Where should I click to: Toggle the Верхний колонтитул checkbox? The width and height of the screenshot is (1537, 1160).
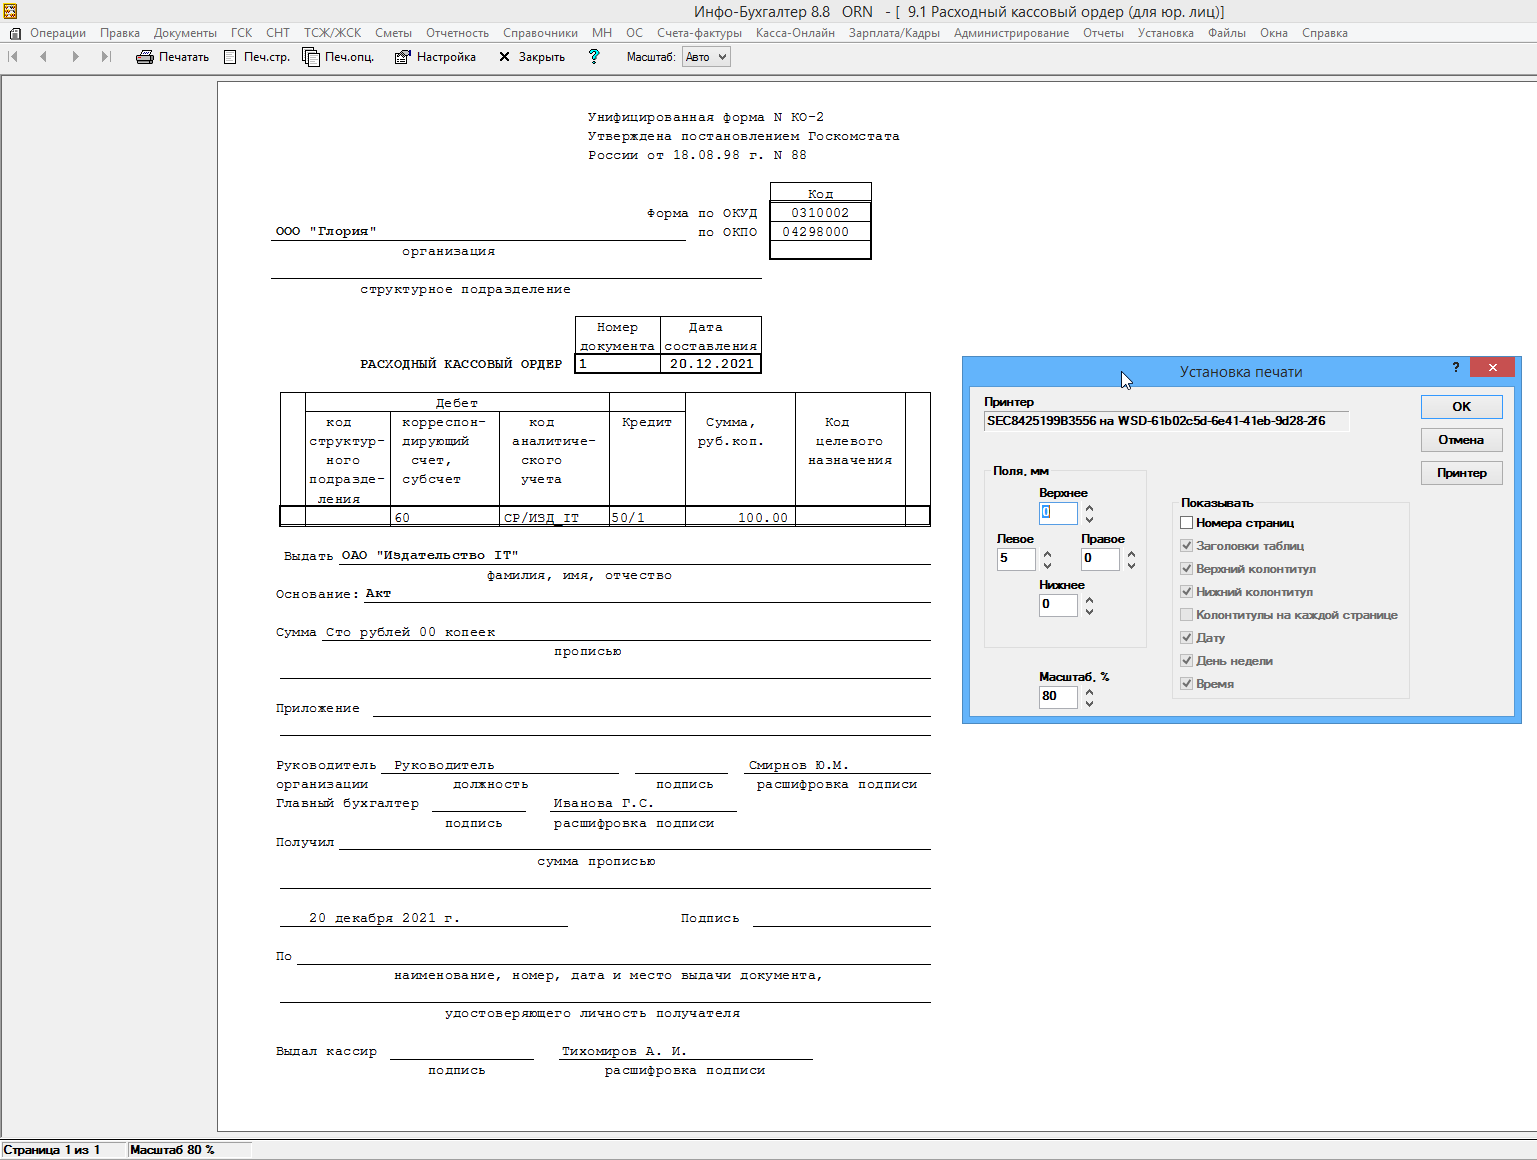[x=1186, y=569]
